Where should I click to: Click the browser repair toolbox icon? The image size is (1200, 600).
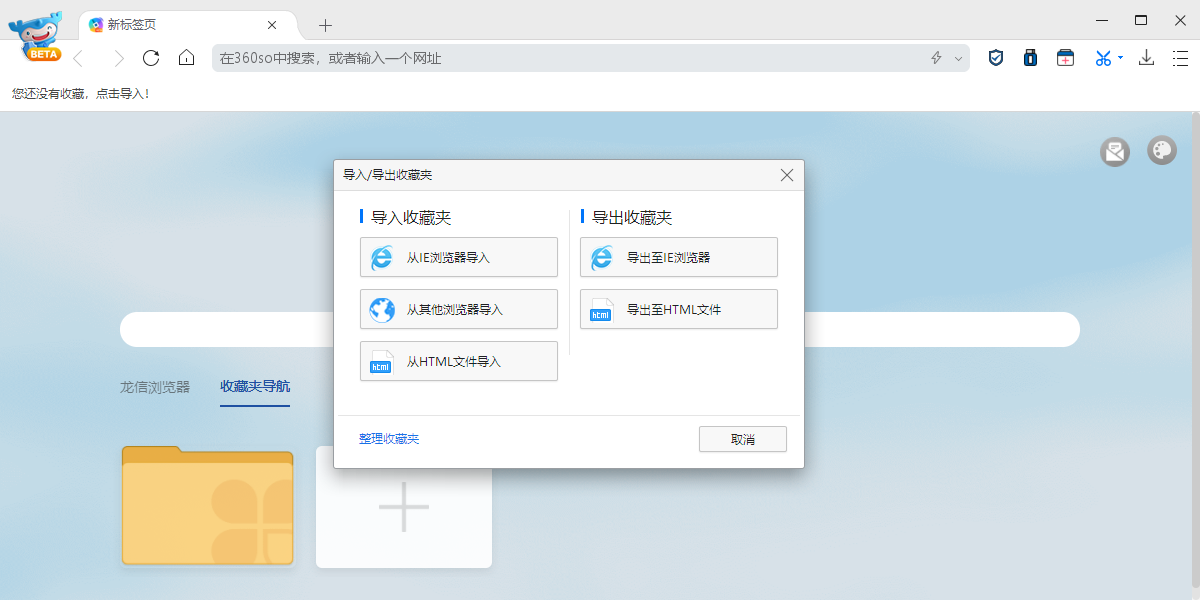point(1065,58)
